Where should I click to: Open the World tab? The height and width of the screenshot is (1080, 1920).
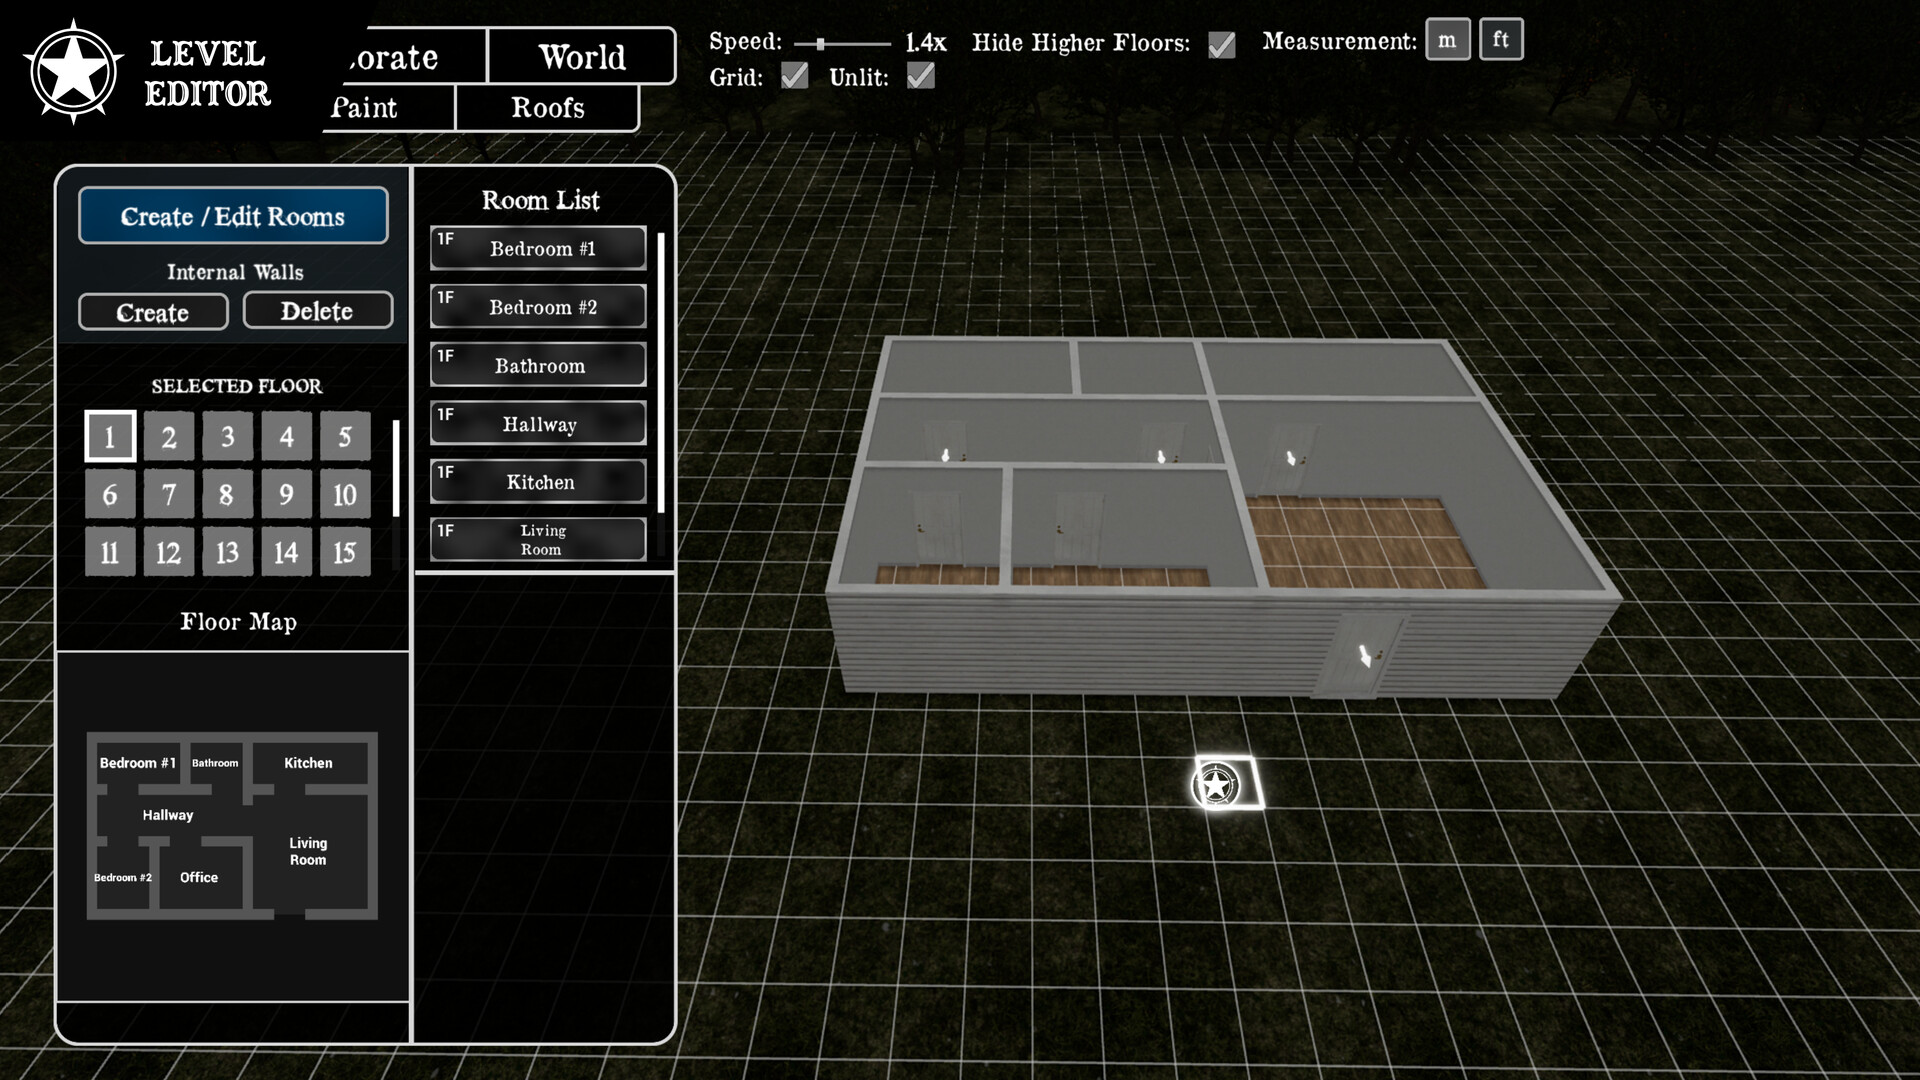pyautogui.click(x=581, y=57)
